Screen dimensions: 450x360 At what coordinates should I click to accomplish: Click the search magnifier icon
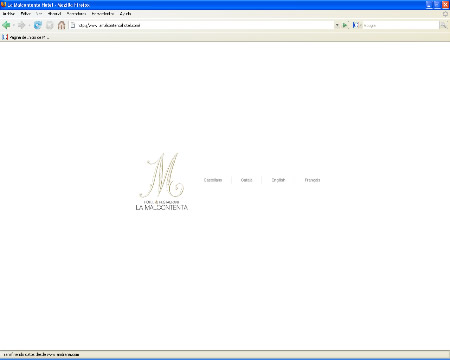[443, 25]
